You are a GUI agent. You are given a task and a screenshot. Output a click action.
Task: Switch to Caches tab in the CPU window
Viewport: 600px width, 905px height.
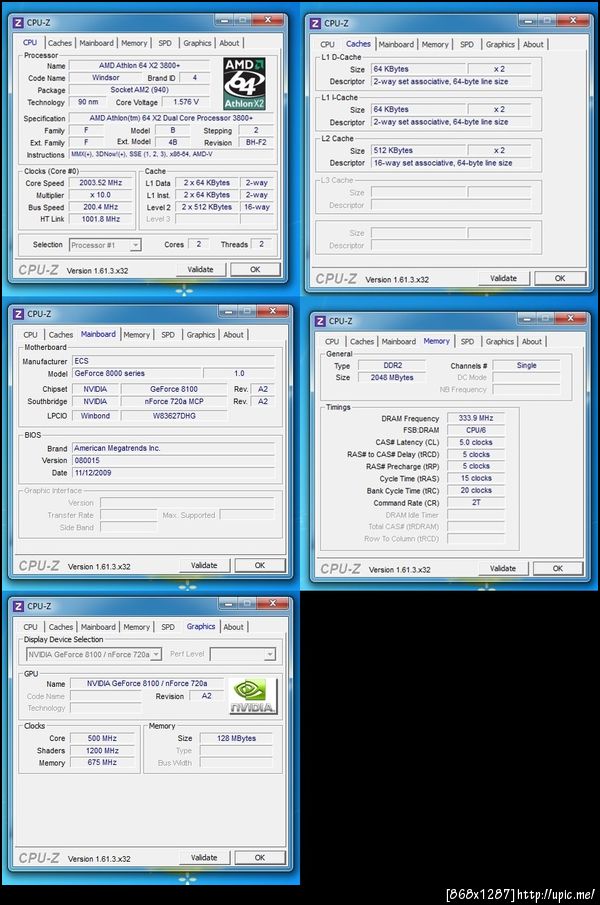pyautogui.click(x=59, y=43)
